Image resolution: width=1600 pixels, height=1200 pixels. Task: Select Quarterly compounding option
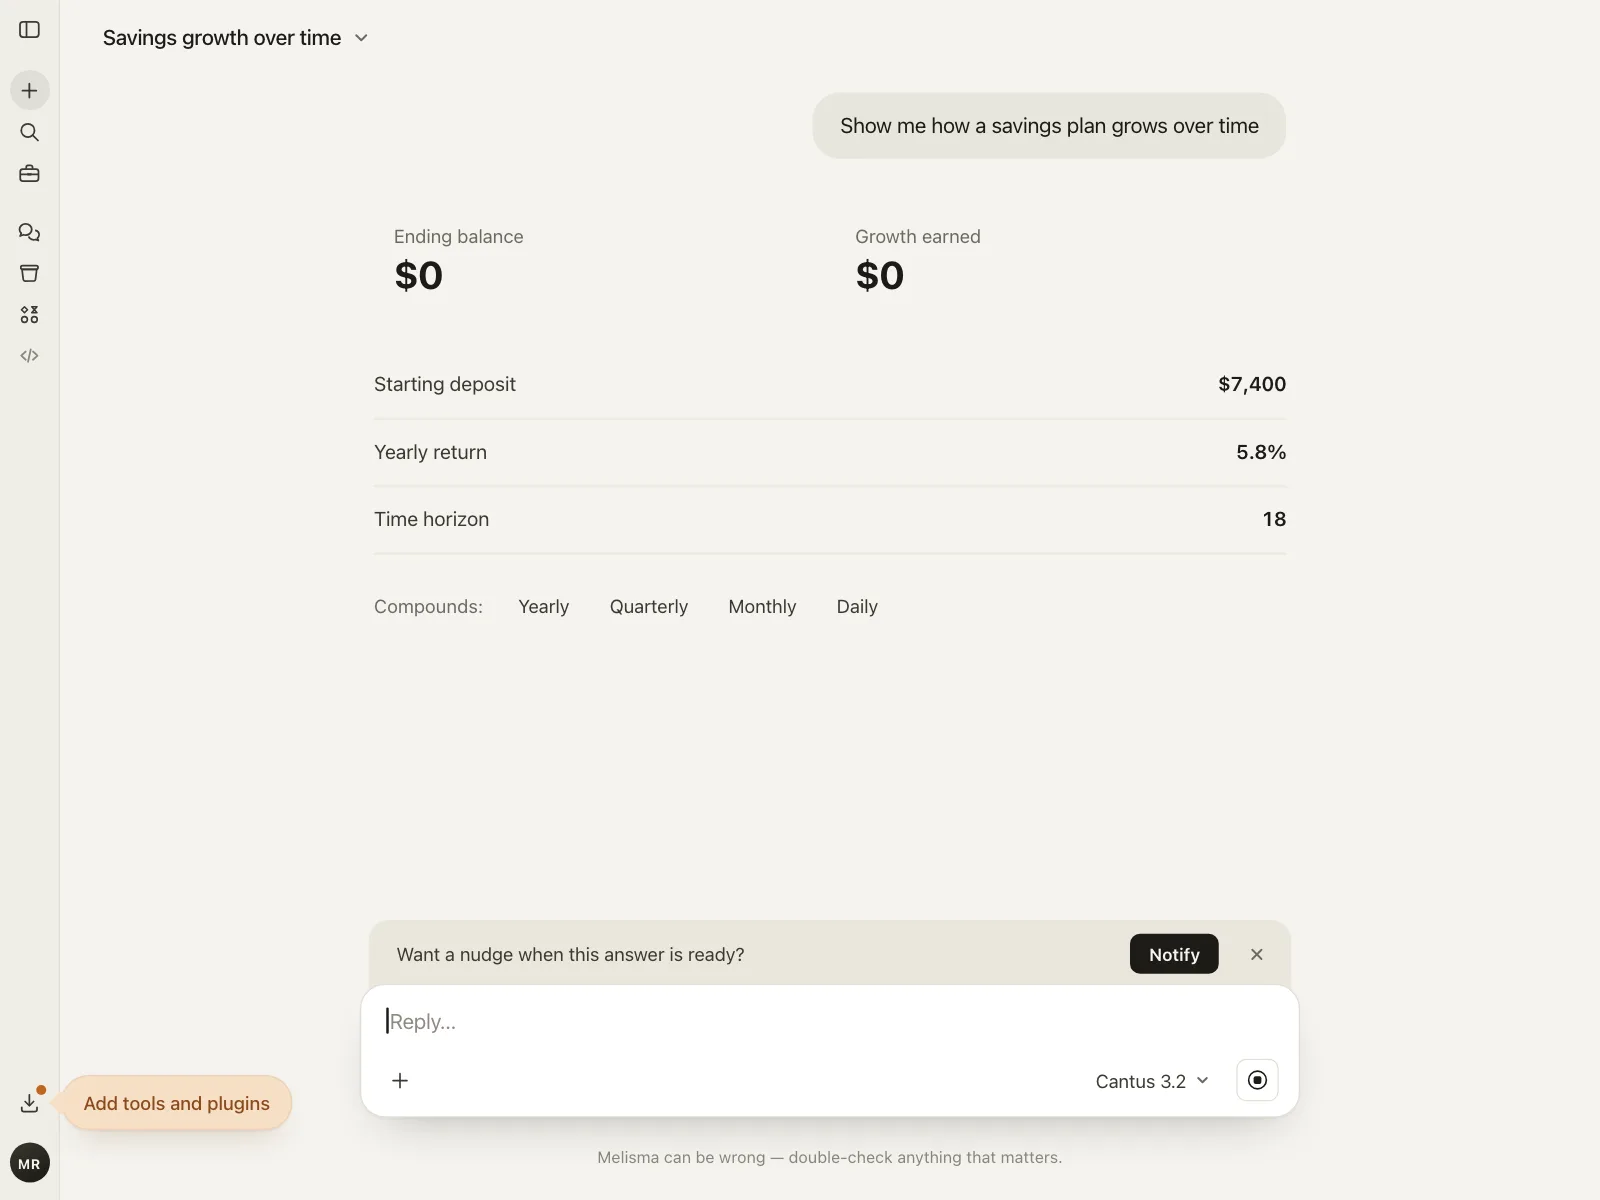[649, 607]
